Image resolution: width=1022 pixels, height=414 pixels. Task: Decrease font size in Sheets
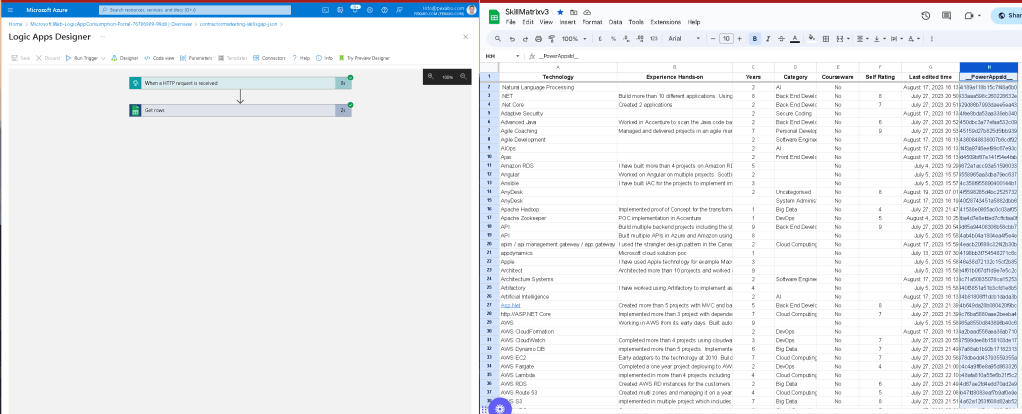pyautogui.click(x=714, y=38)
